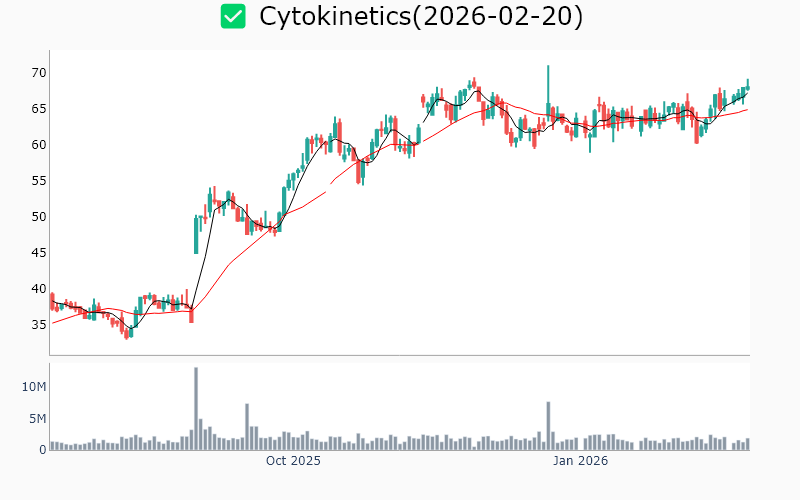Screen dimensions: 800x500
Task: Click the green checkmark icon beside the title
Action: (233, 16)
